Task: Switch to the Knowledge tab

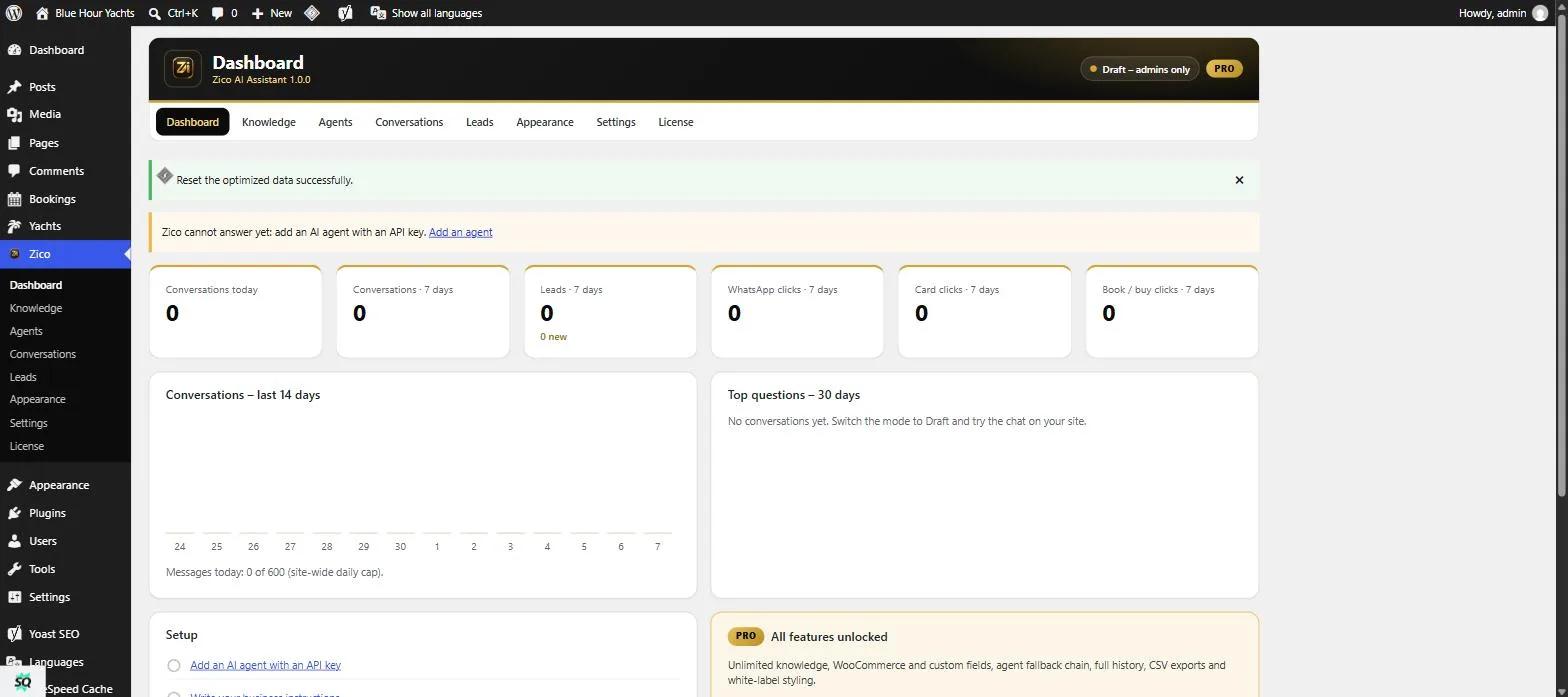Action: 269,122
